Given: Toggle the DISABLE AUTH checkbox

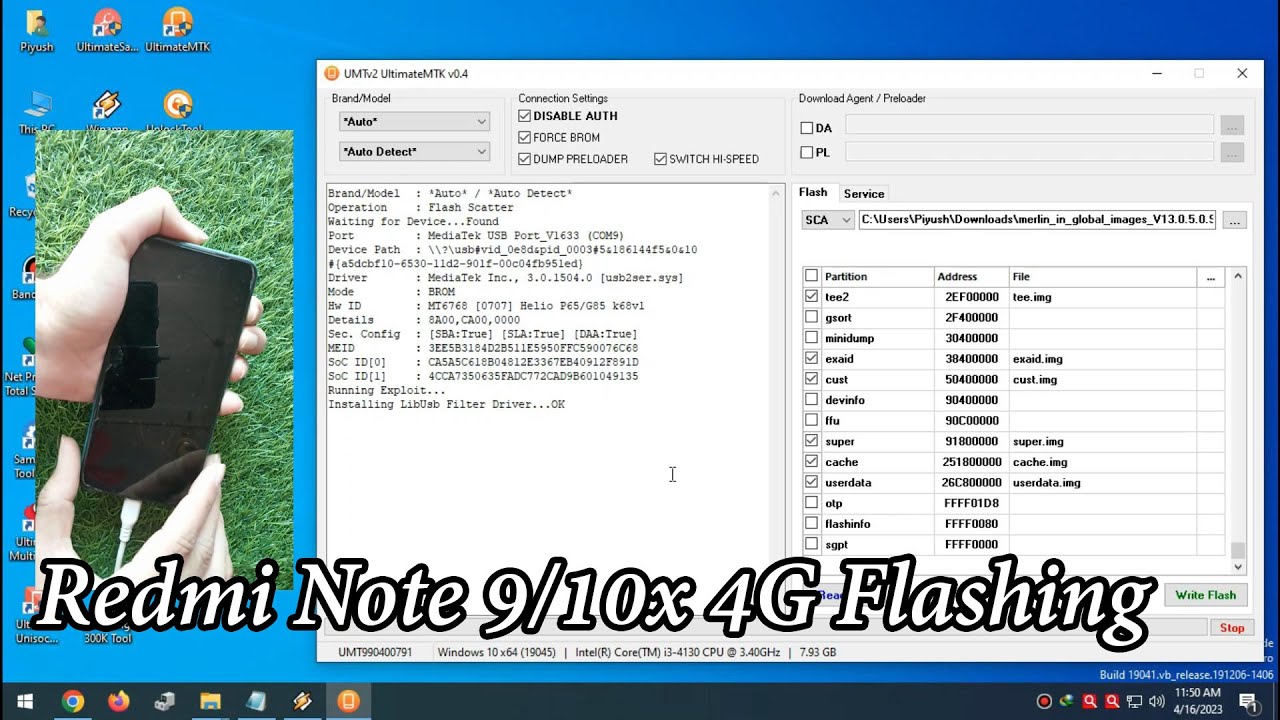Looking at the screenshot, I should pos(524,116).
